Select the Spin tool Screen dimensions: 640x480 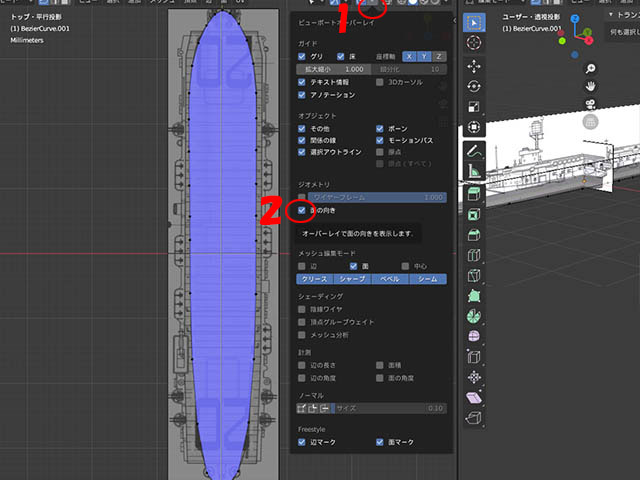point(474,316)
